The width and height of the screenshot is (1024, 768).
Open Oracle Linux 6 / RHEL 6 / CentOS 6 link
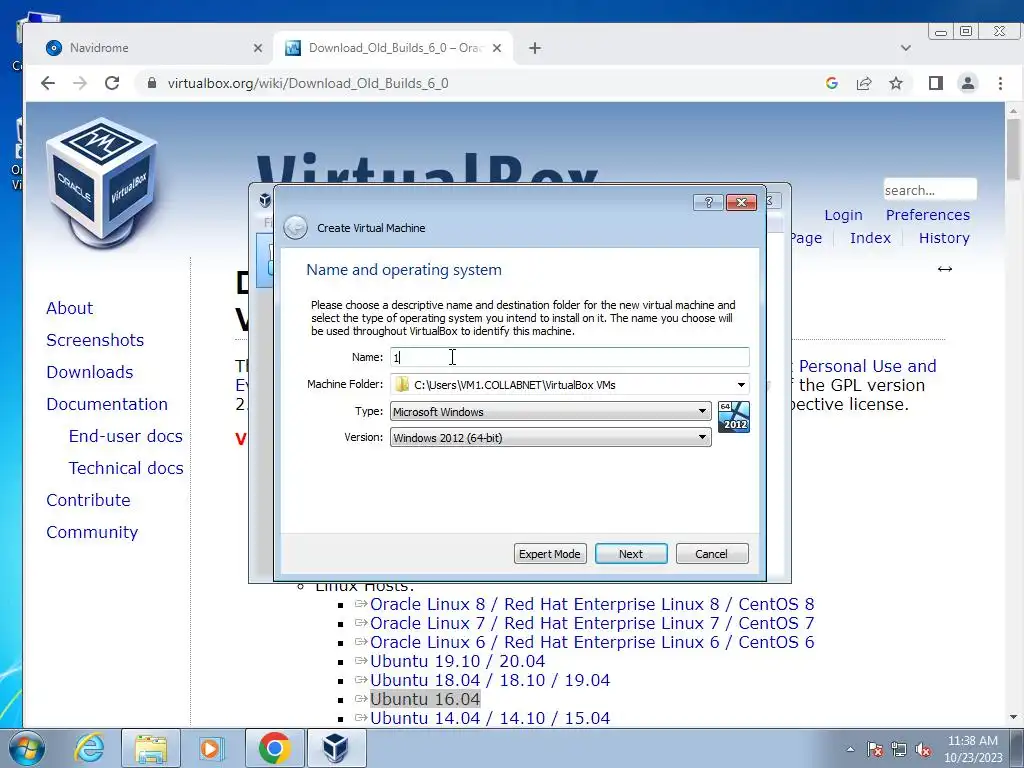pyautogui.click(x=592, y=642)
